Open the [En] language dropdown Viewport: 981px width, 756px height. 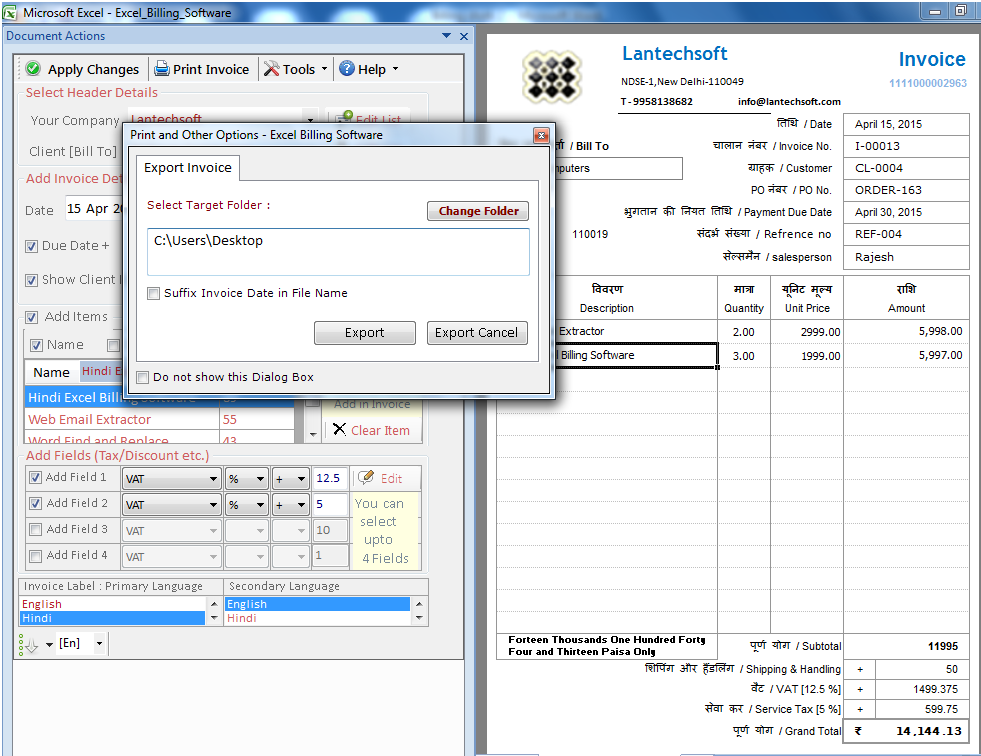pyautogui.click(x=99, y=643)
